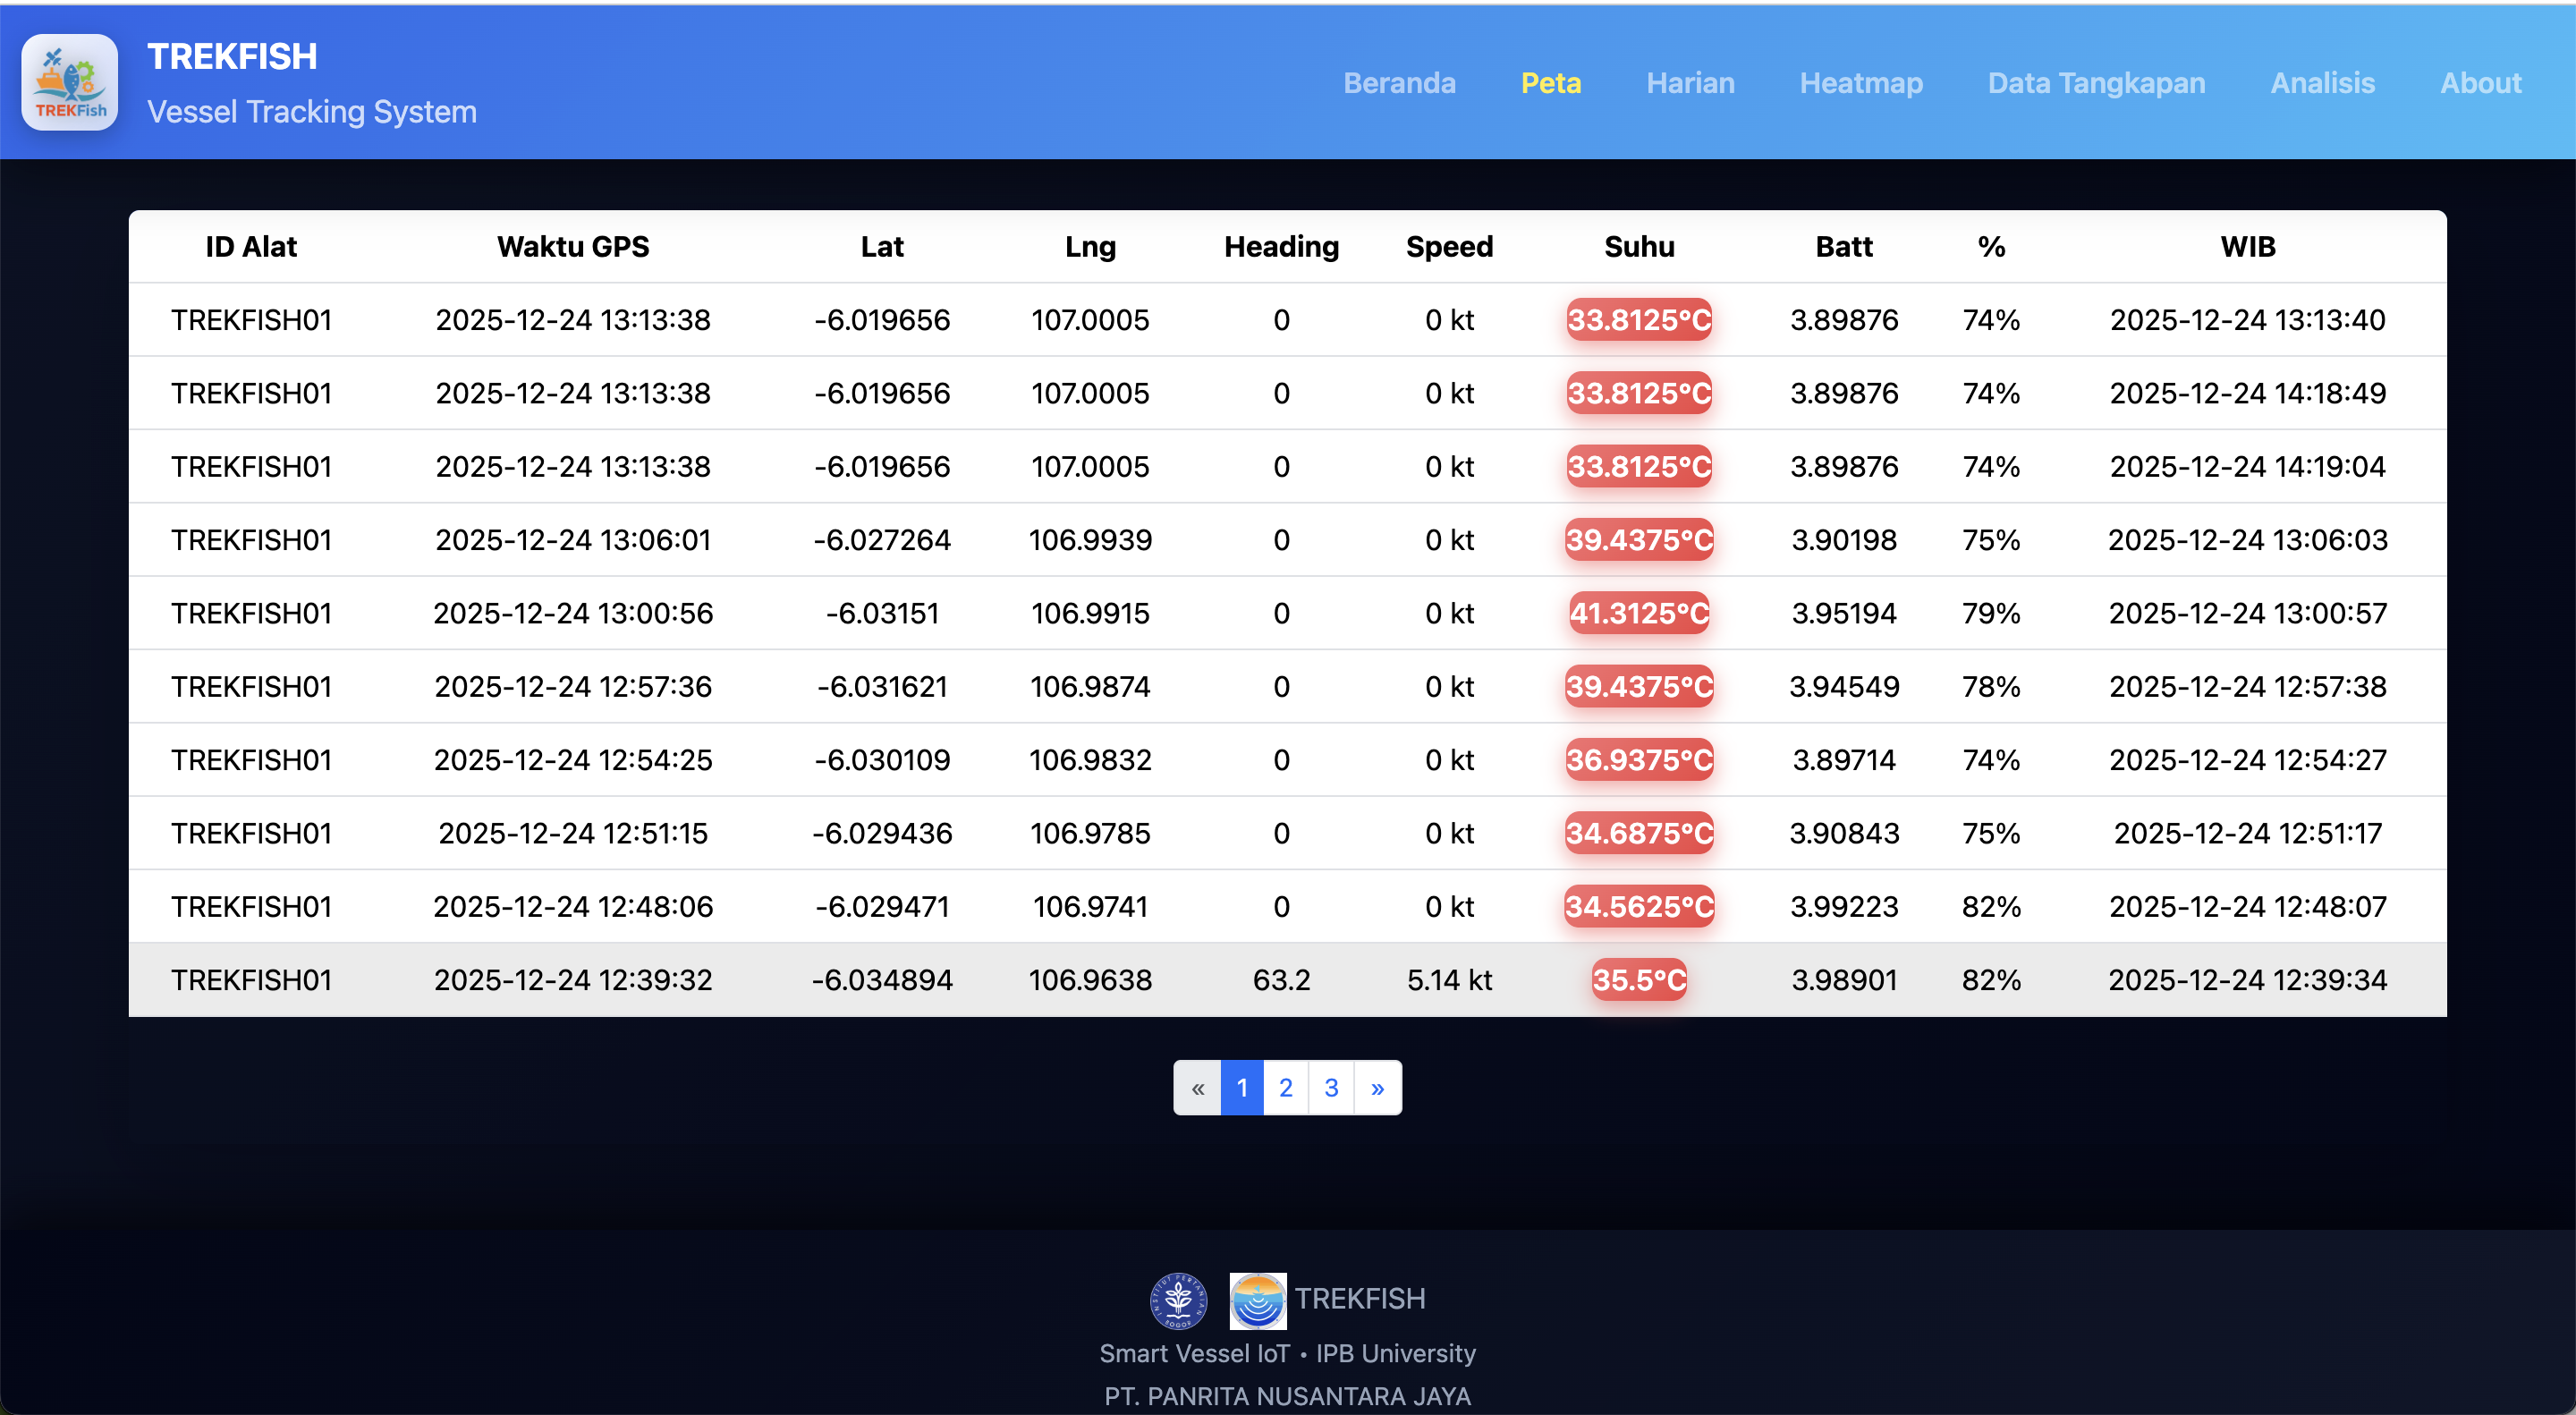The image size is (2576, 1415).
Task: Open the Heatmap navigation tab
Action: 1860,83
